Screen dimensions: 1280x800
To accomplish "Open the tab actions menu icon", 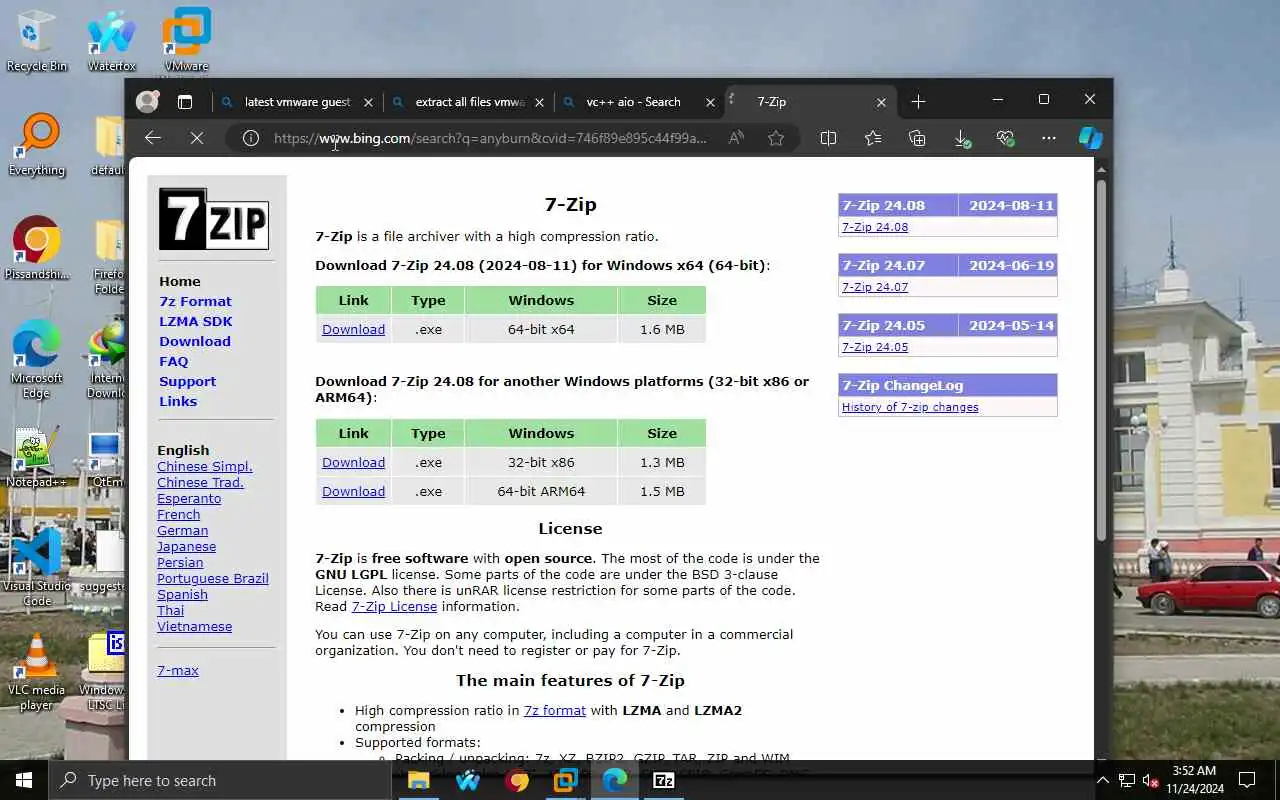I will pyautogui.click(x=185, y=102).
